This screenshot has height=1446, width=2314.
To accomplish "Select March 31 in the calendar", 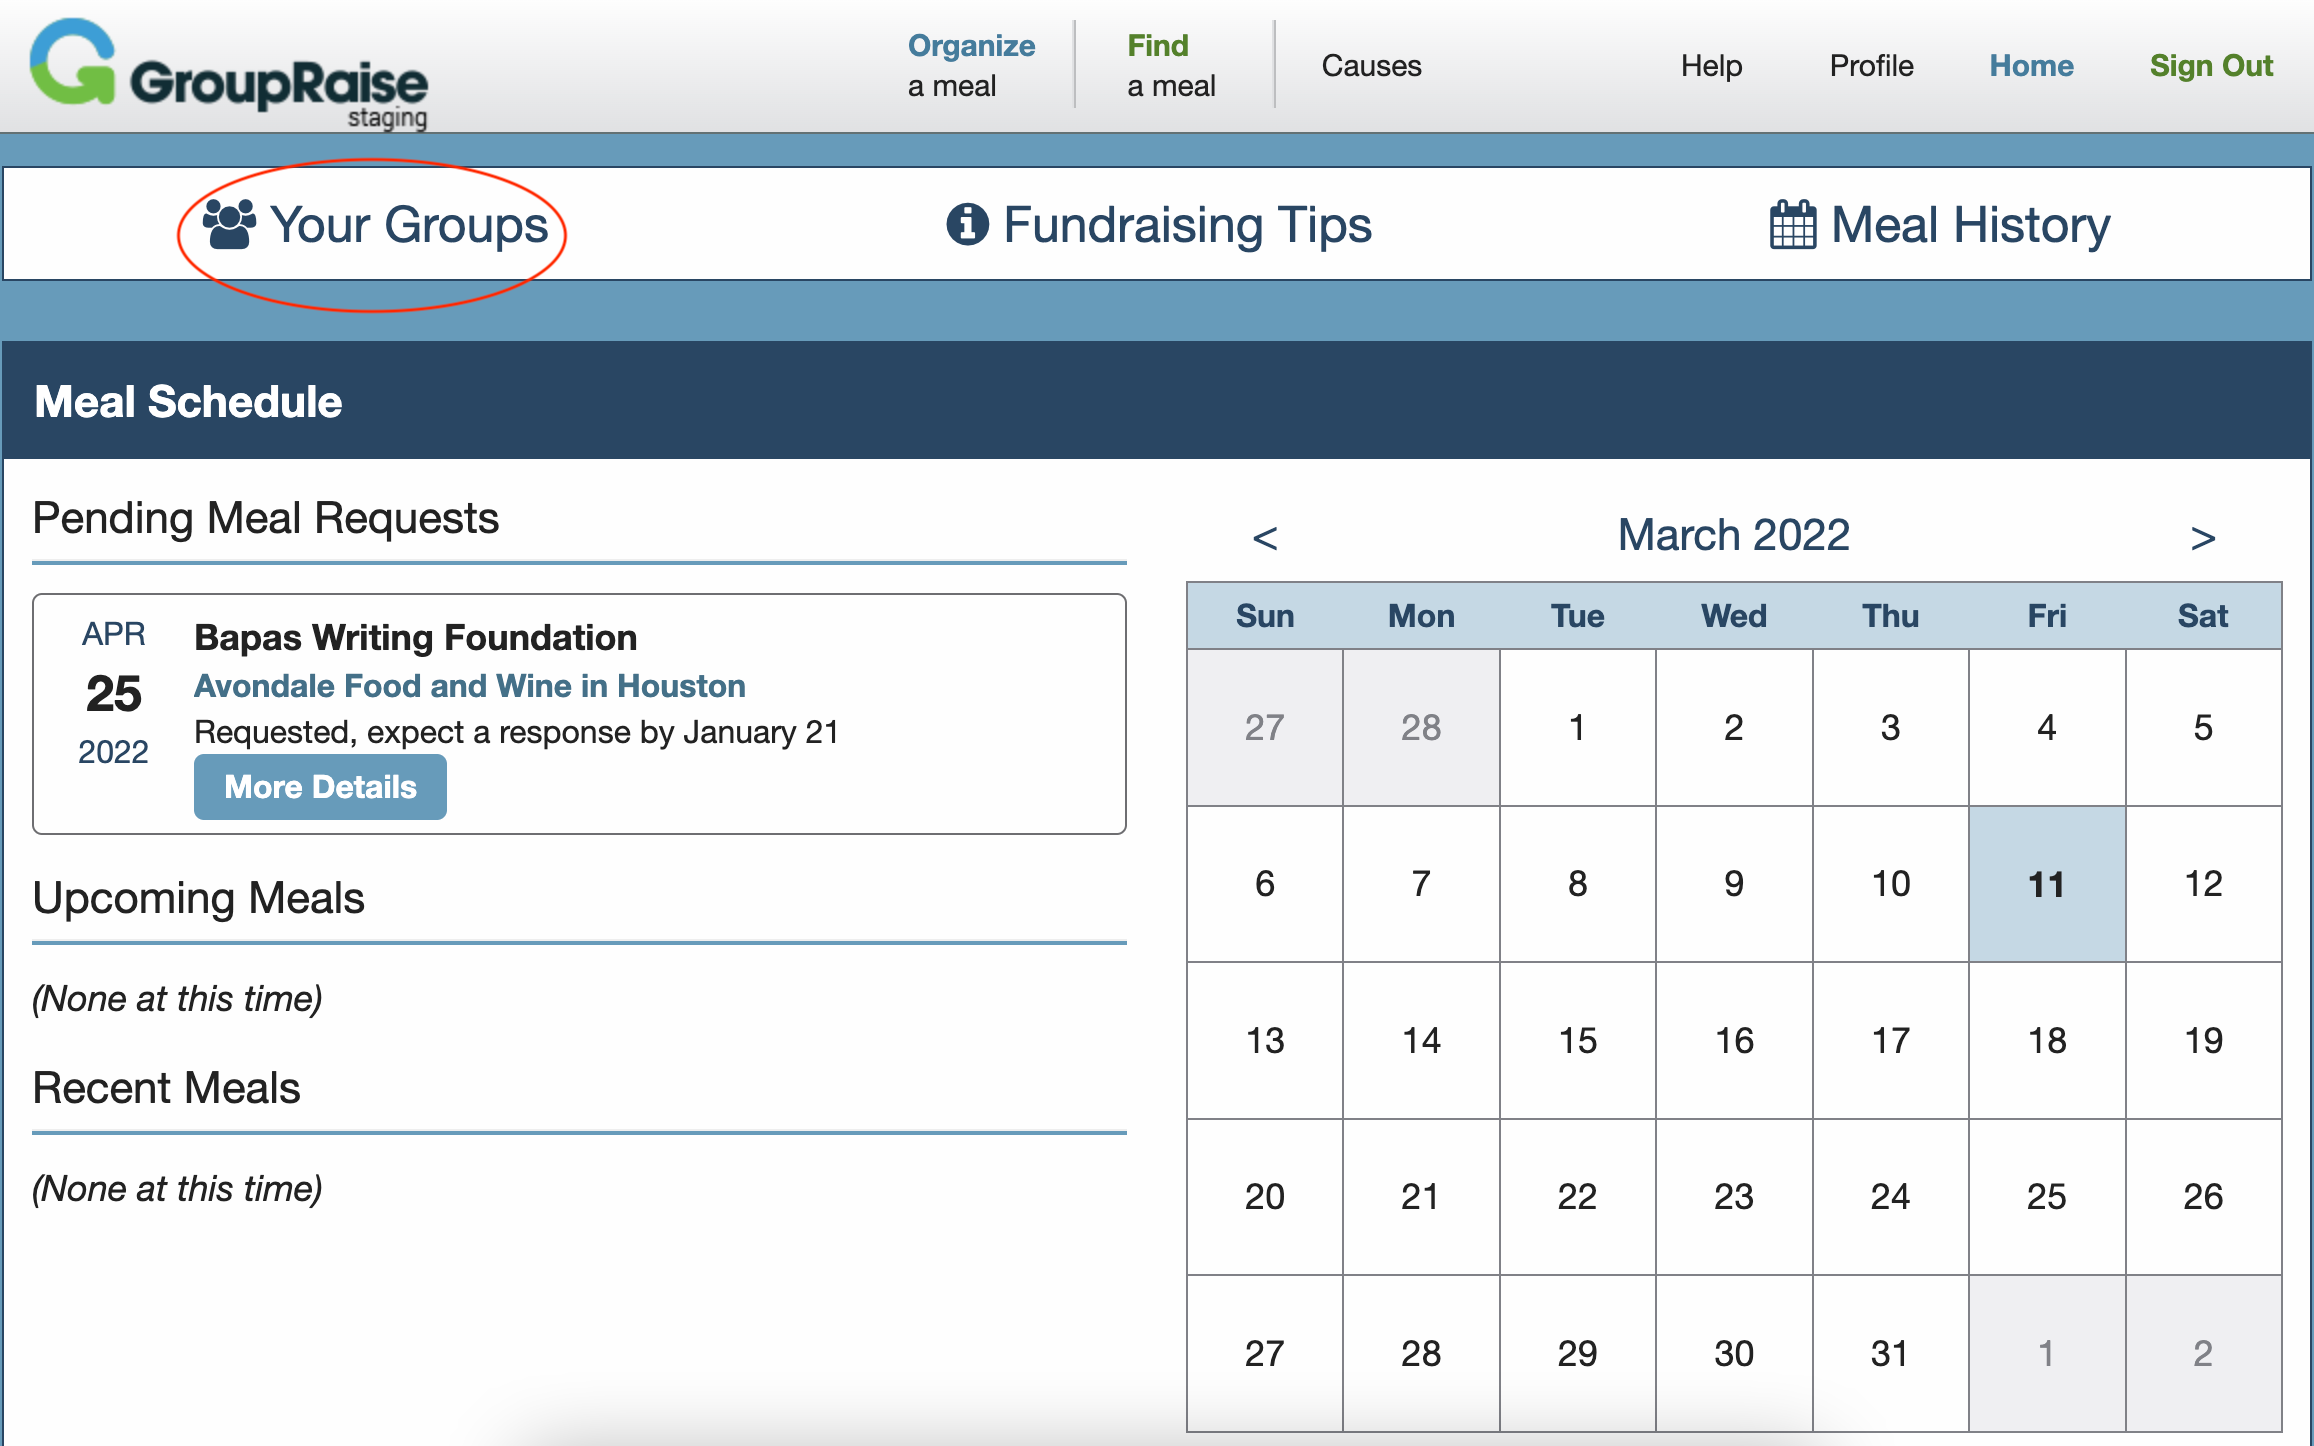I will pos(1889,1353).
